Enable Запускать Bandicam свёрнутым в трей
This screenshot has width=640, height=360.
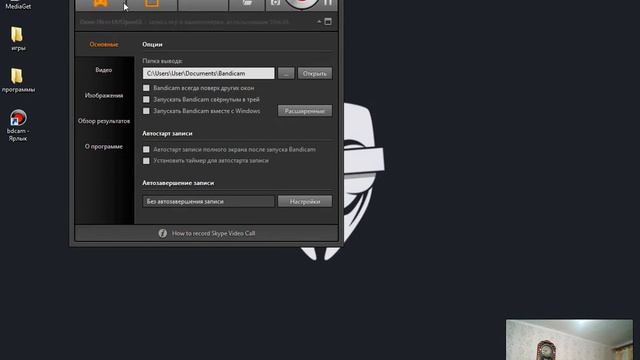(146, 100)
